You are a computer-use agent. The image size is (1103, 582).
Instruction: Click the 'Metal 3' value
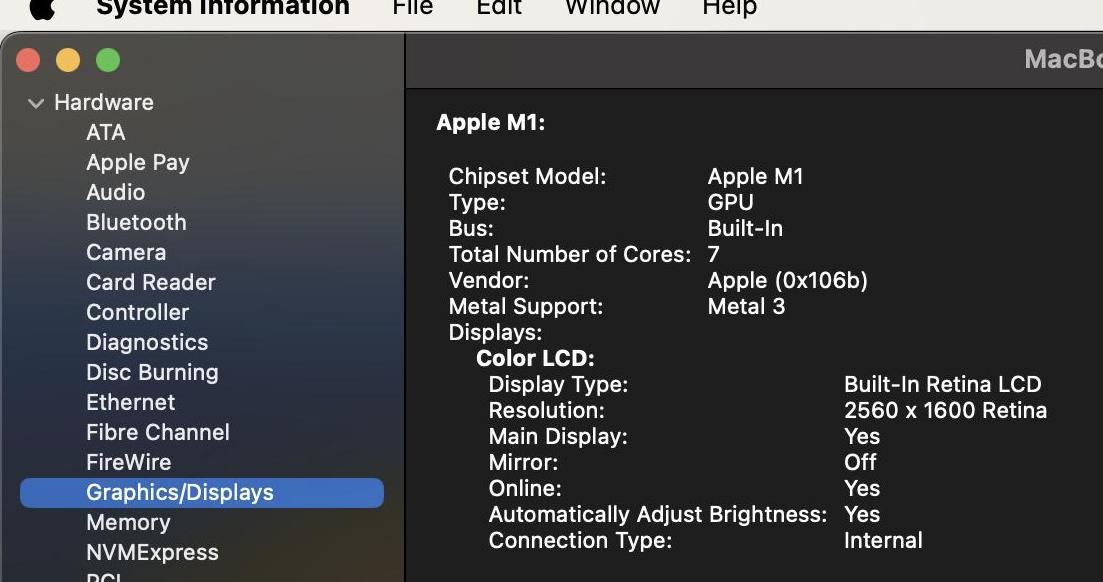[x=746, y=306]
